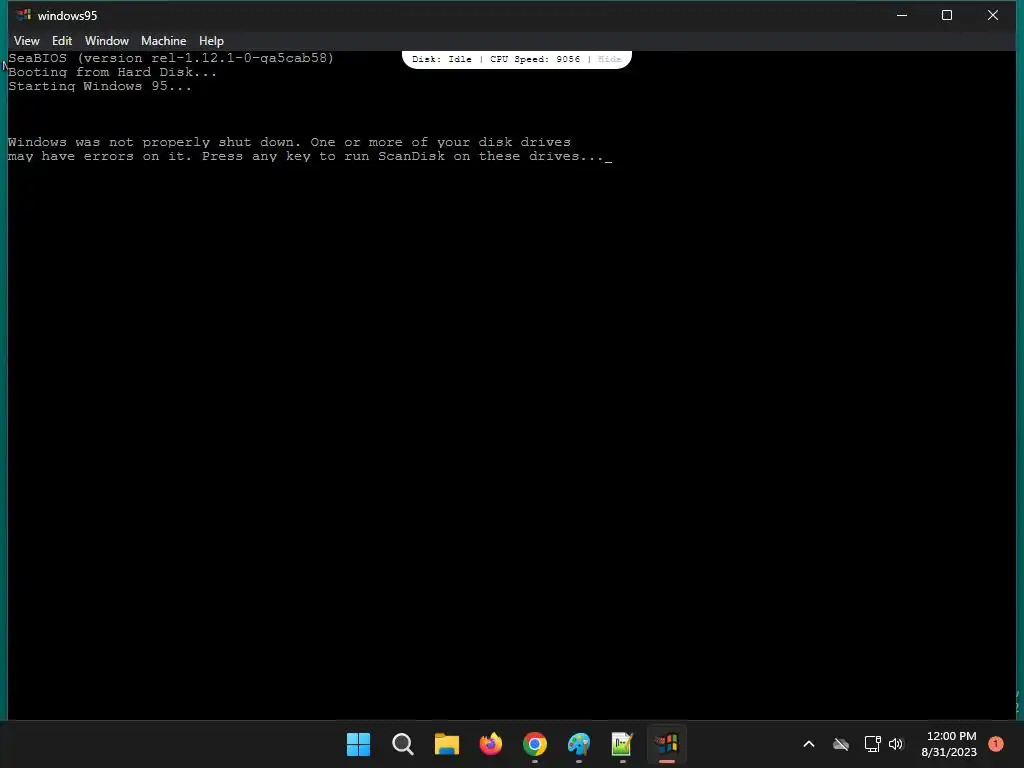Open the Paint app in taskbar
The height and width of the screenshot is (768, 1024).
(579, 744)
